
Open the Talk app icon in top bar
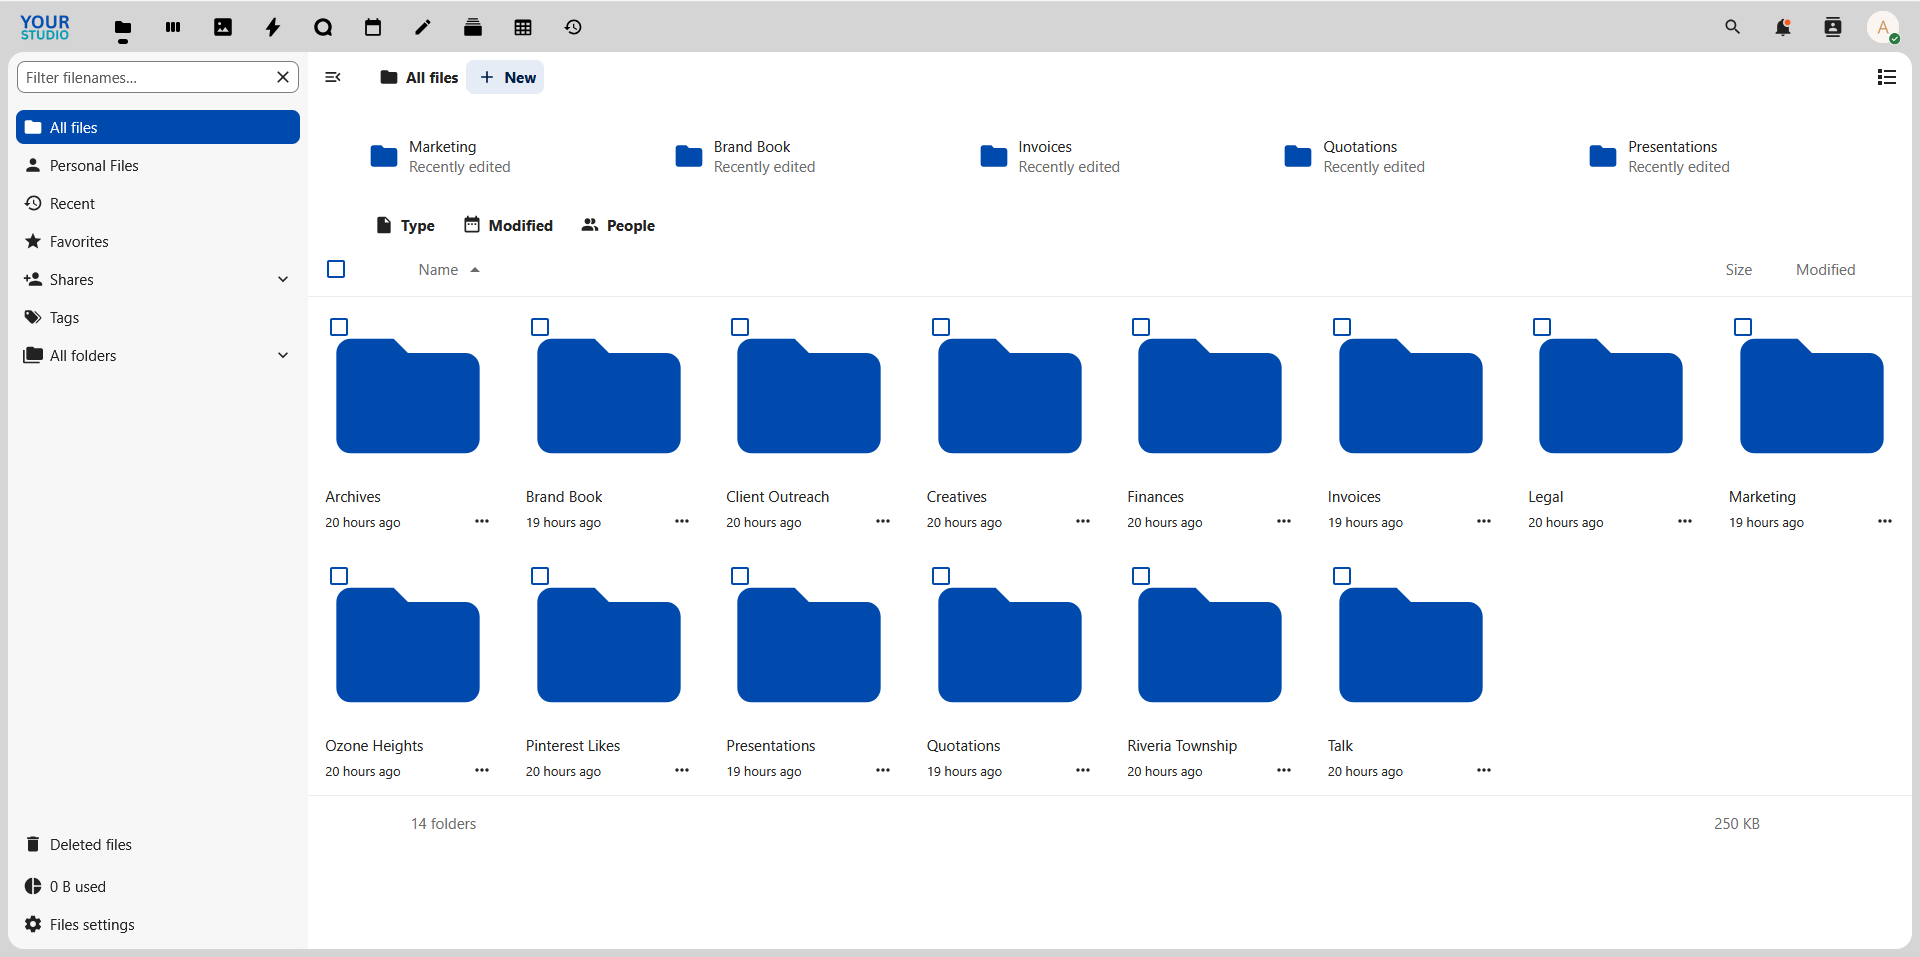pyautogui.click(x=323, y=28)
